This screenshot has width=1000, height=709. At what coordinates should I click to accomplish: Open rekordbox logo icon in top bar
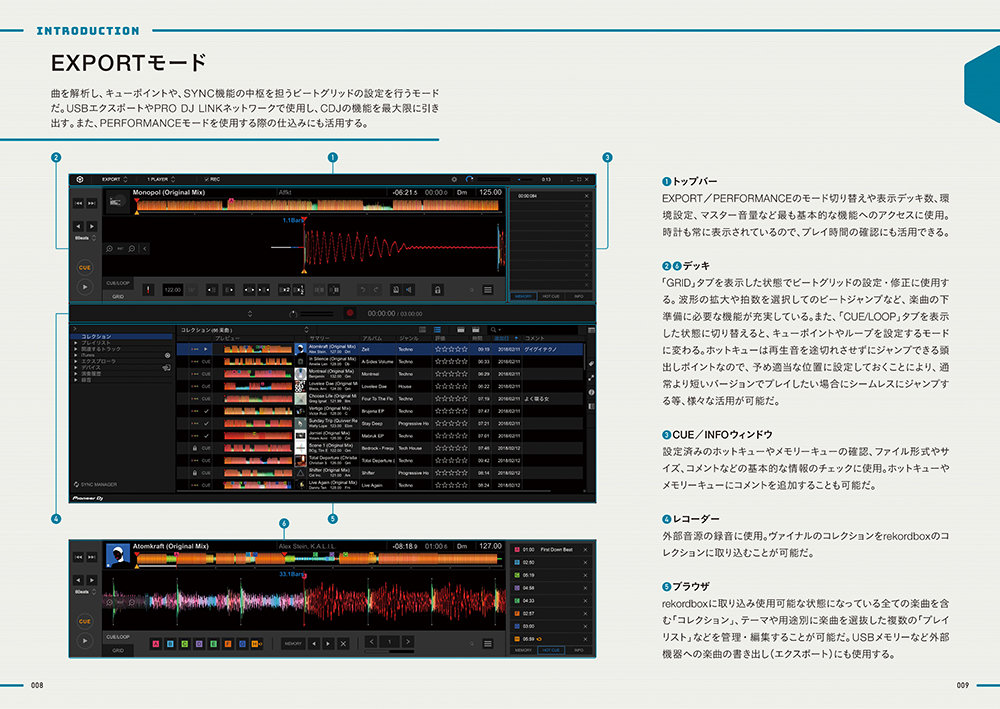tap(80, 180)
